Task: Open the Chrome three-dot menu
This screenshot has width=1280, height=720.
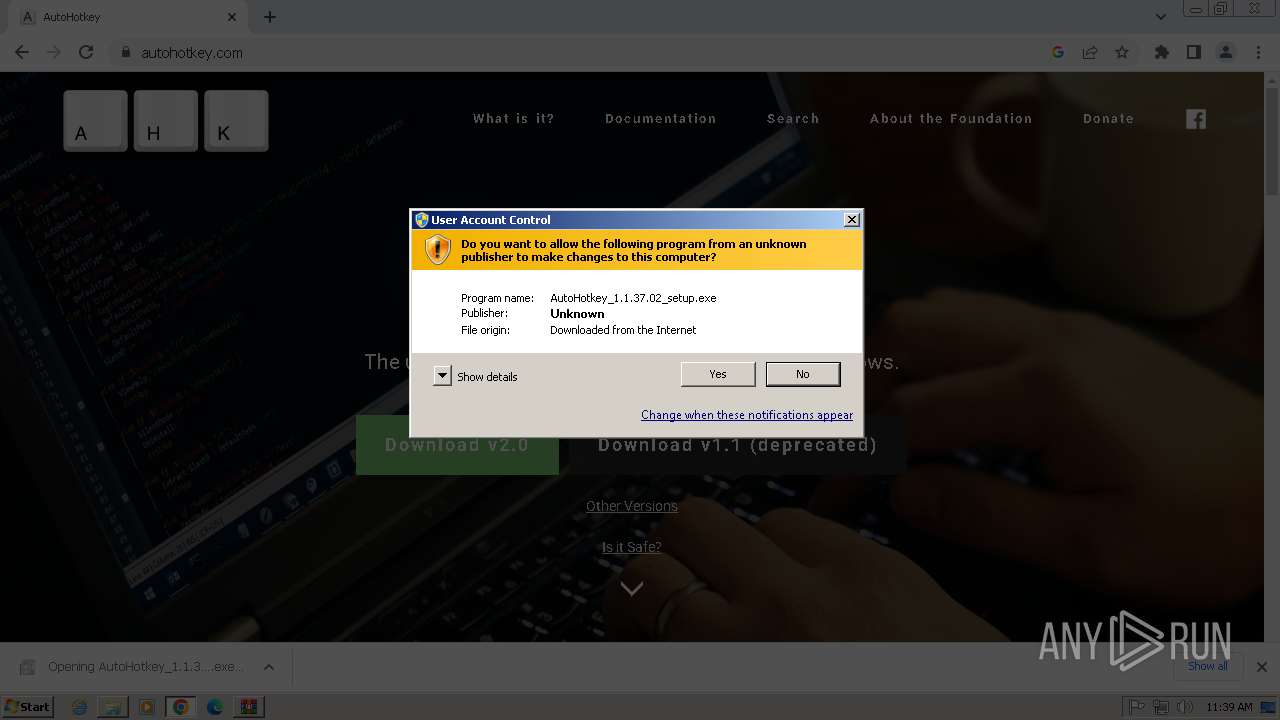Action: tap(1258, 52)
